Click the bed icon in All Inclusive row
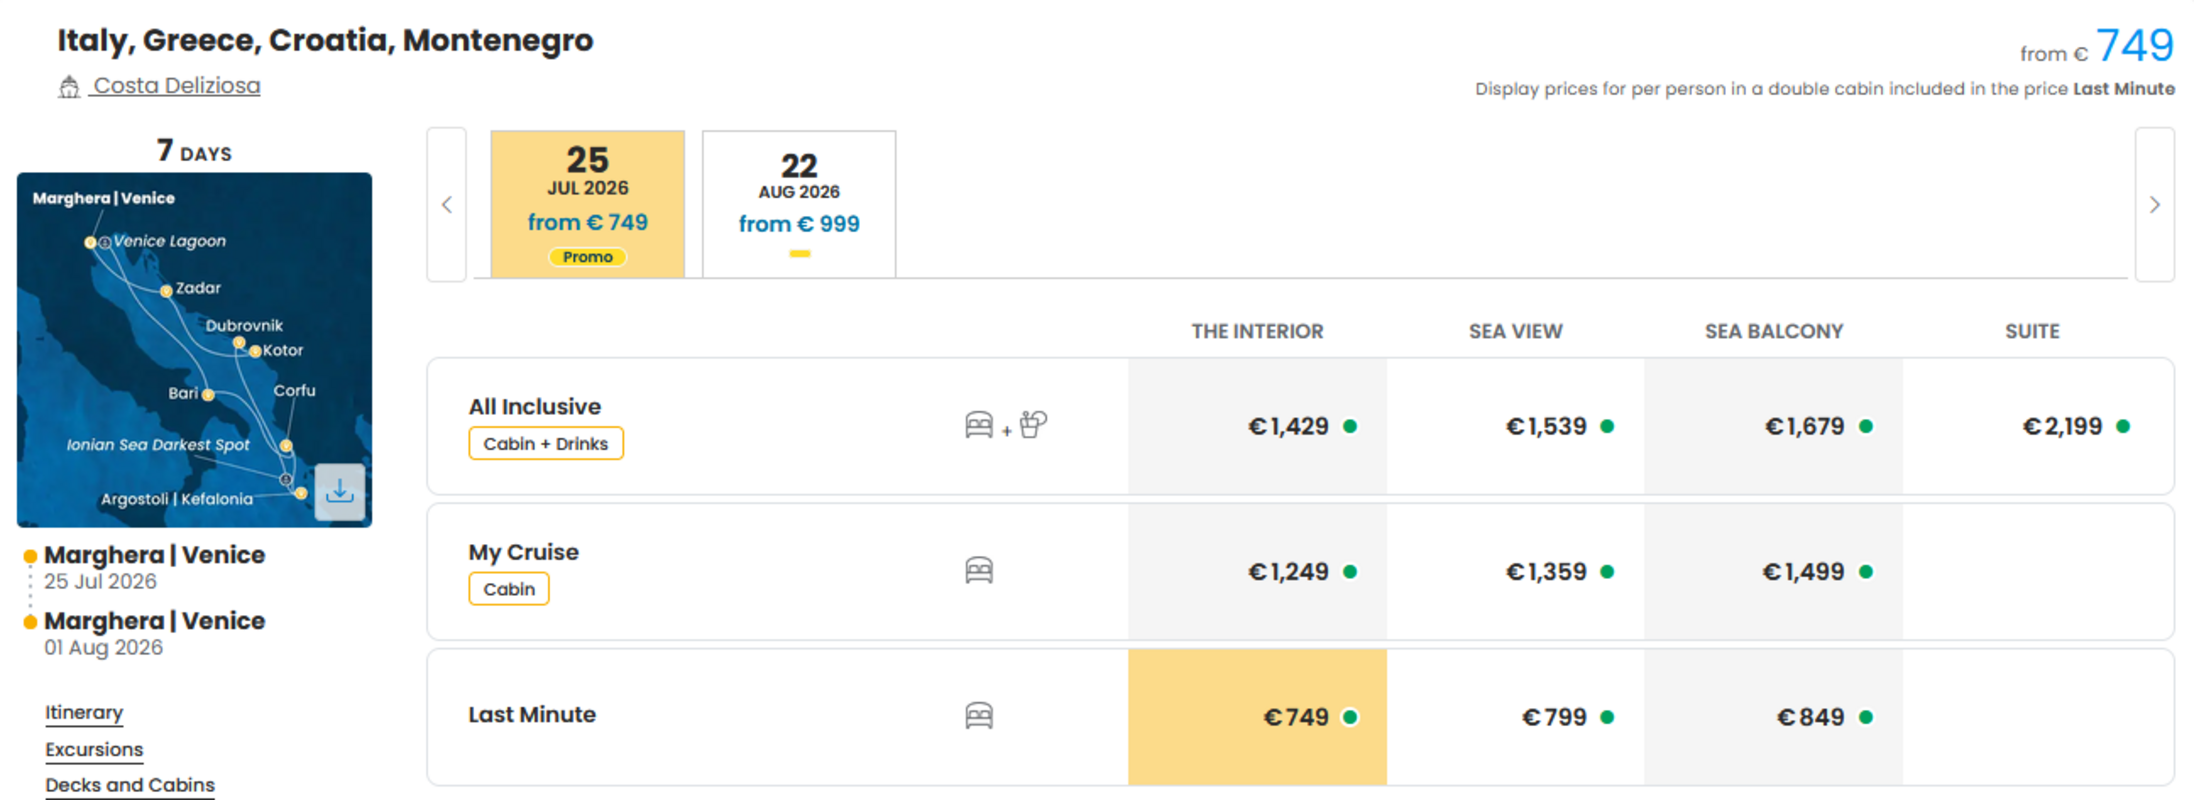Screen dimensions: 2194x800 [979, 425]
